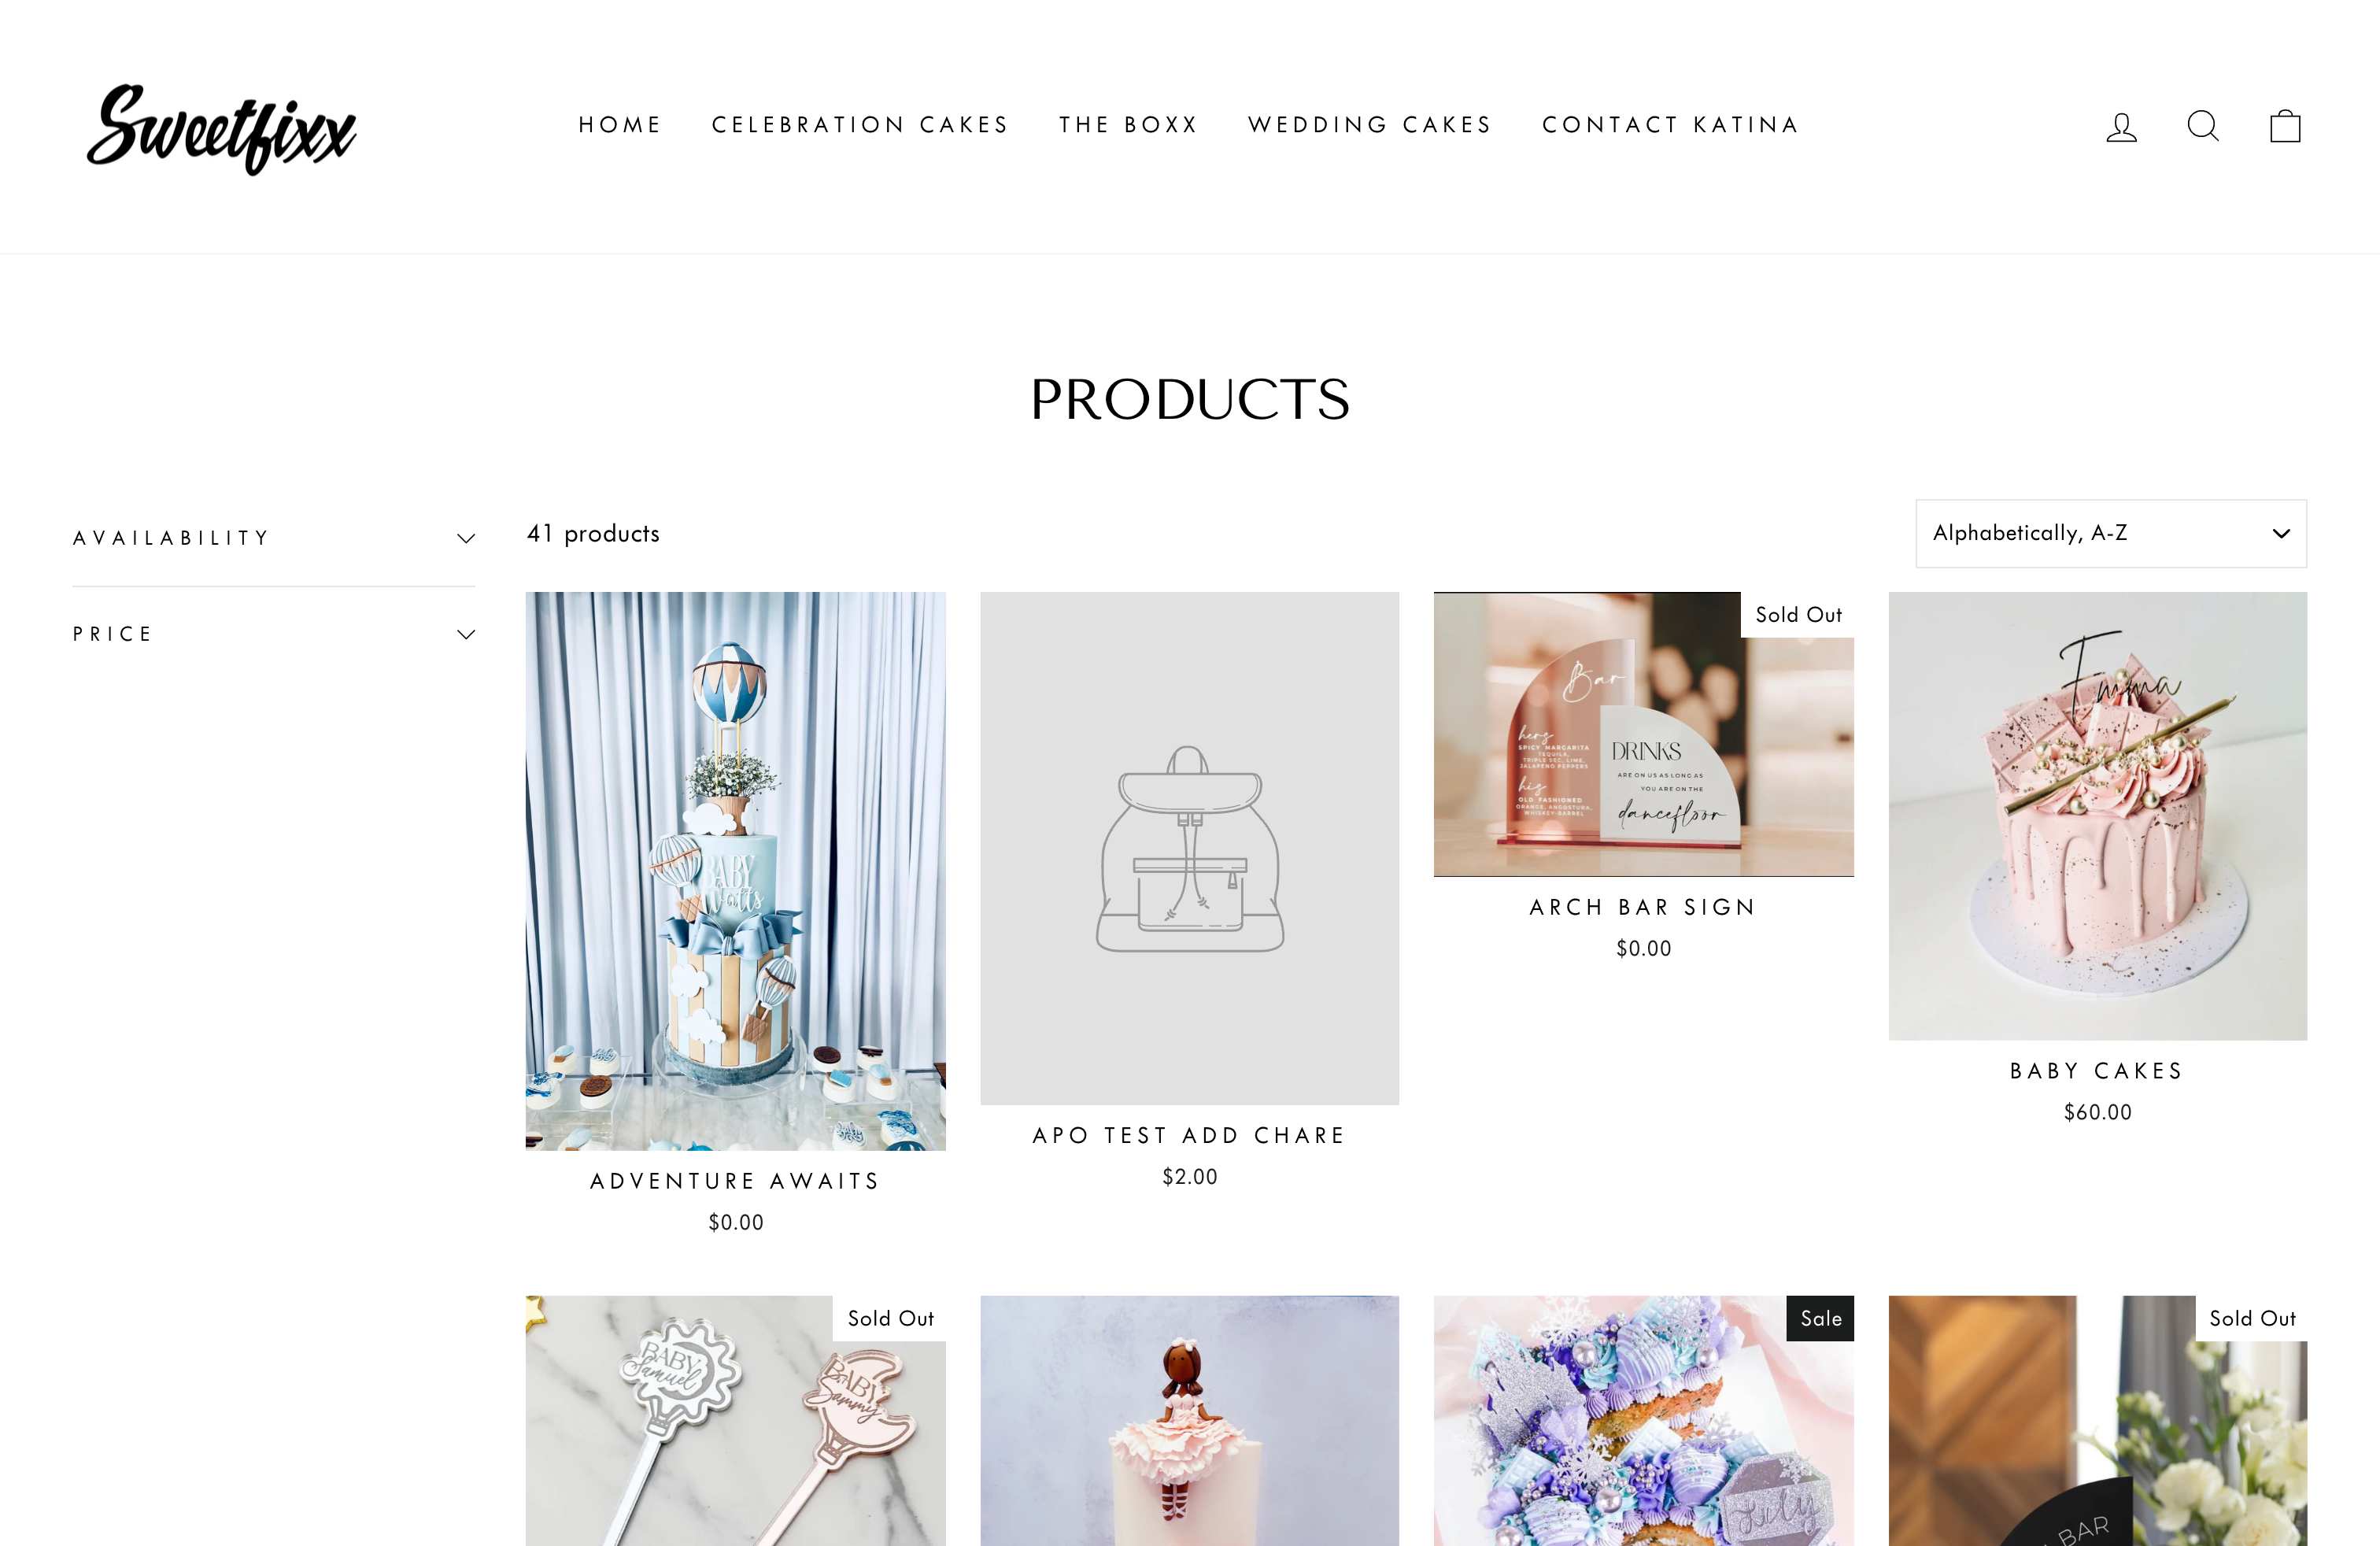The width and height of the screenshot is (2380, 1546).
Task: Go to the Home menu item
Action: [x=620, y=125]
